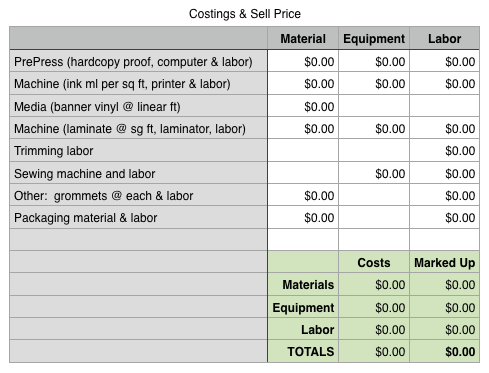Click the Materials Costs total cell
489x373 pixels.
coord(374,284)
